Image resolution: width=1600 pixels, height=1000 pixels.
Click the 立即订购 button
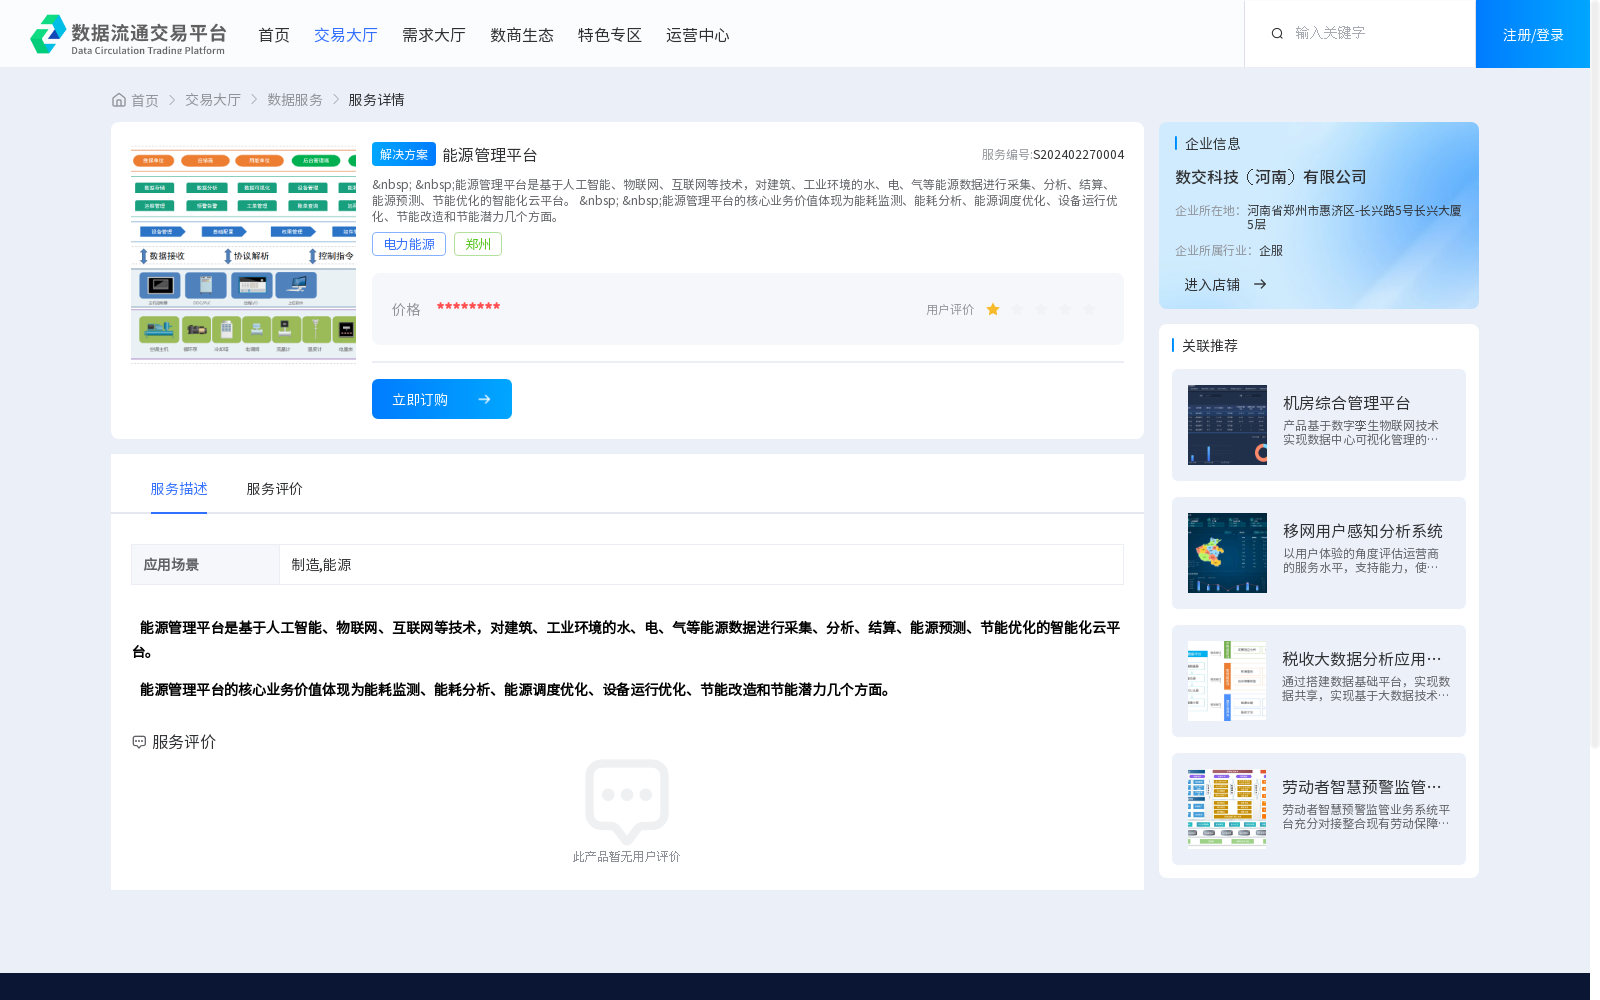[442, 399]
